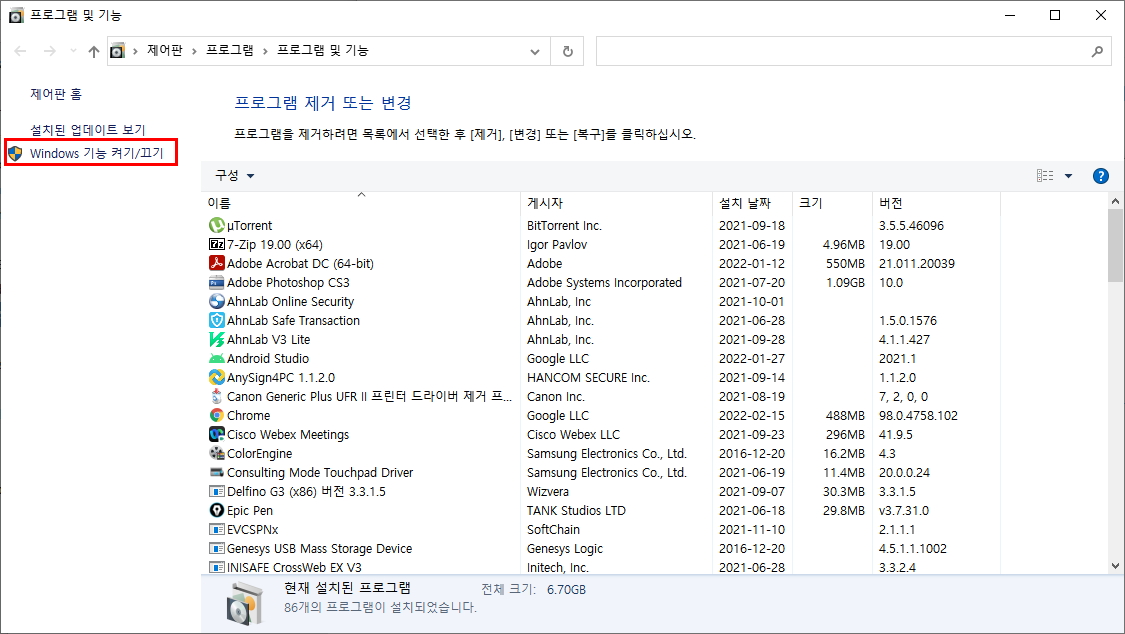Select the INISAFE CrossWeb EX V3 icon
Viewport: 1125px width, 634px height.
click(217, 567)
